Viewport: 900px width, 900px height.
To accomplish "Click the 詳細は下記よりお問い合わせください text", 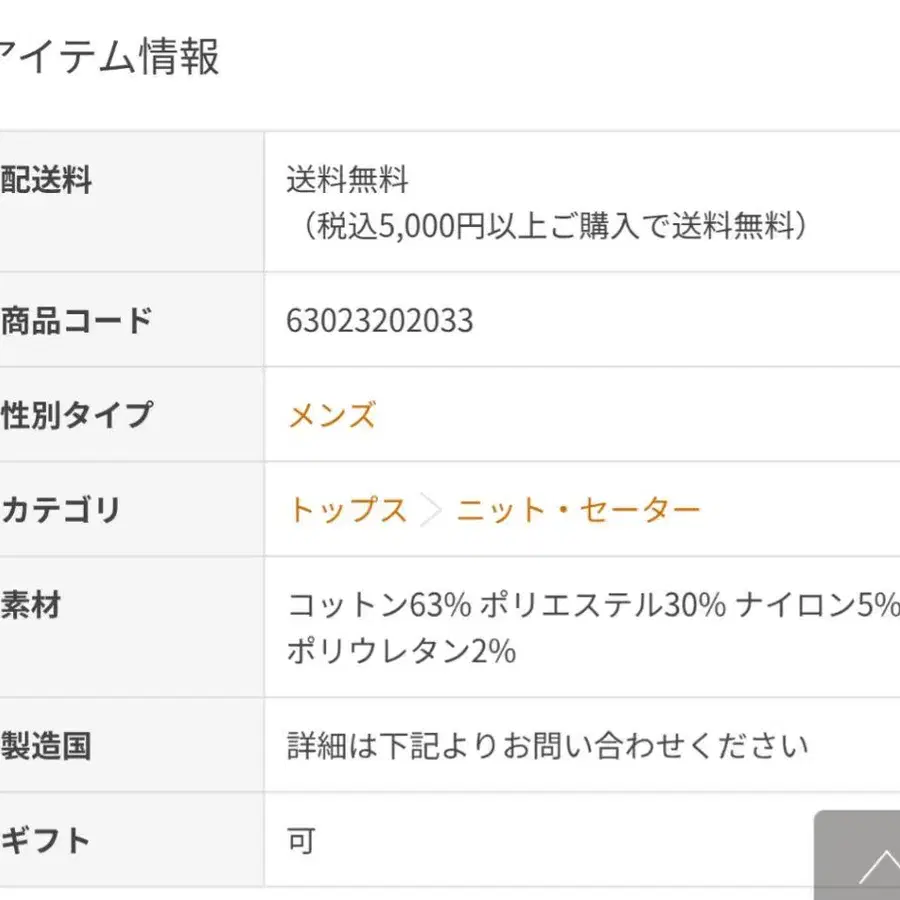I will (x=548, y=746).
